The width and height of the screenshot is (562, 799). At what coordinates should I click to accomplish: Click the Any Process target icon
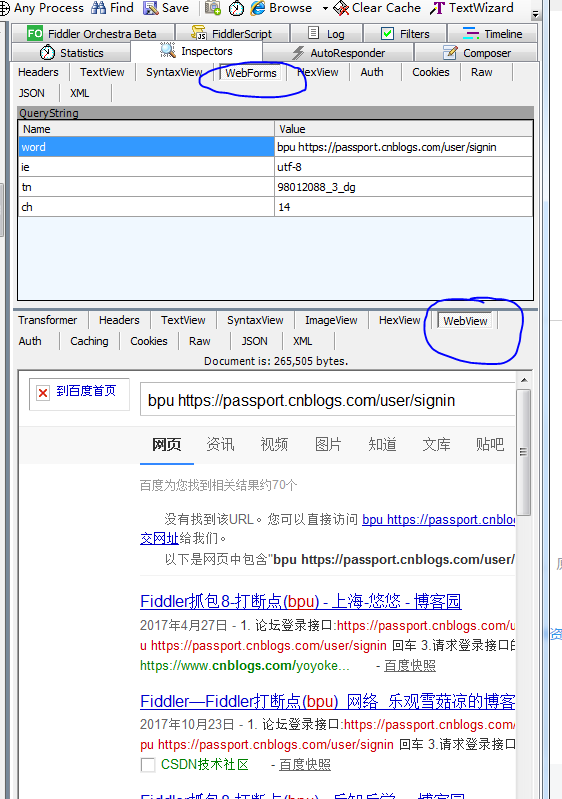pyautogui.click(x=4, y=8)
